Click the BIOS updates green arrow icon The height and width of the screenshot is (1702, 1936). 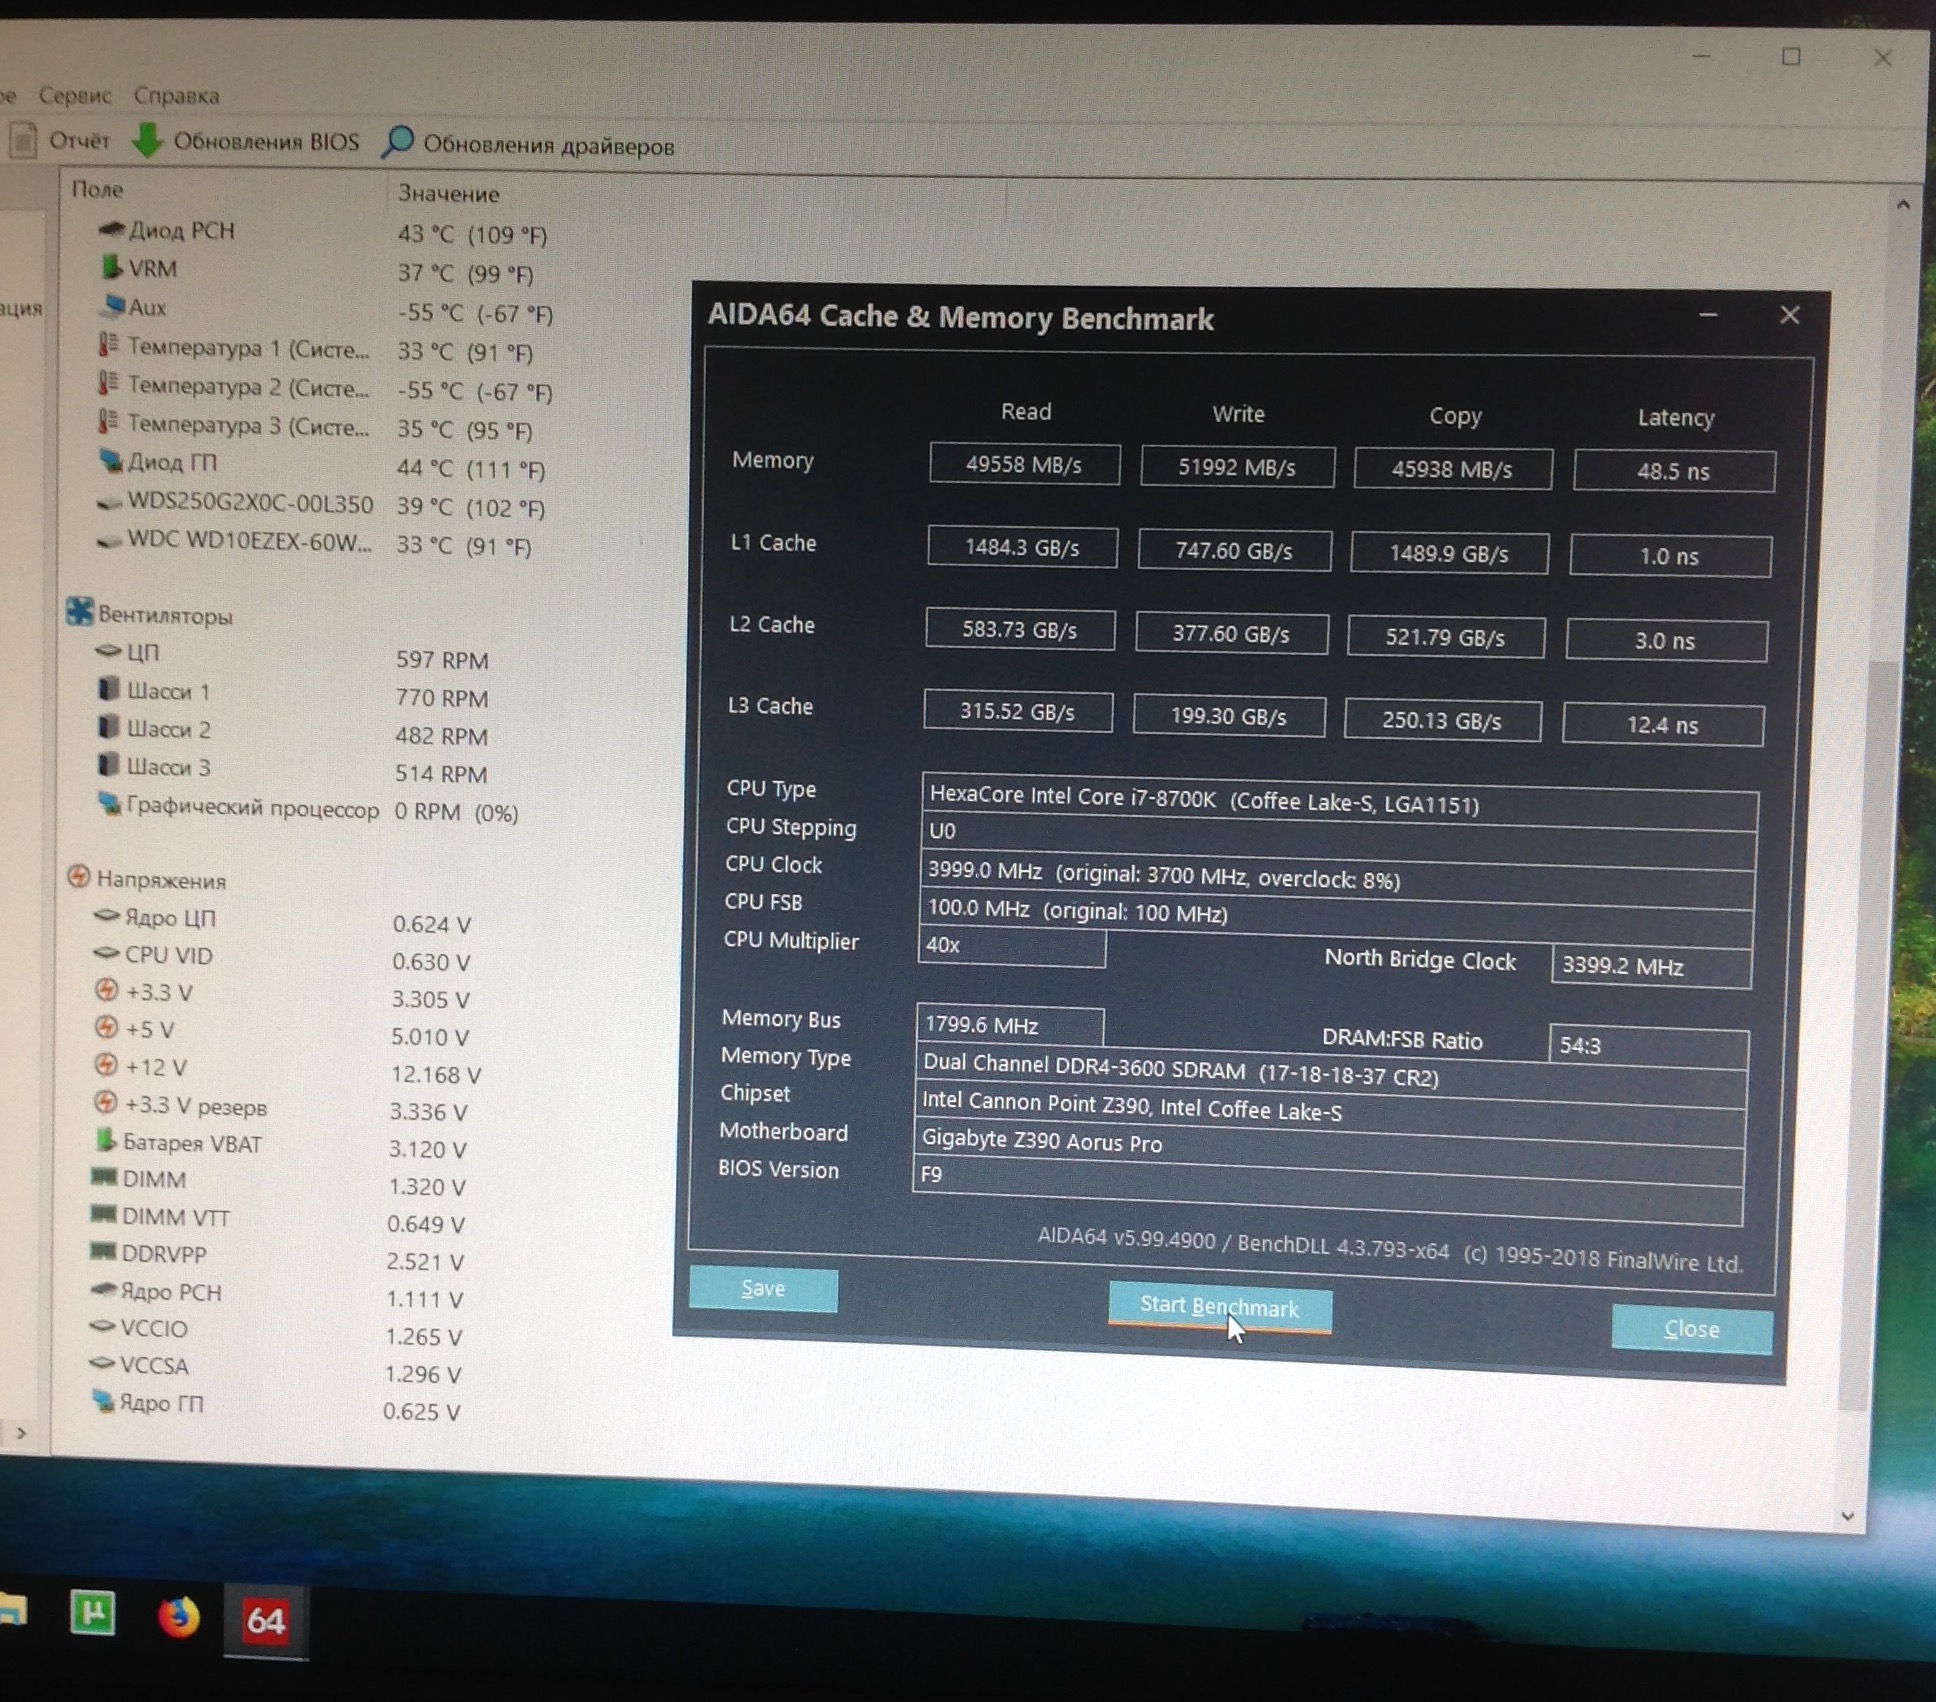[x=146, y=140]
